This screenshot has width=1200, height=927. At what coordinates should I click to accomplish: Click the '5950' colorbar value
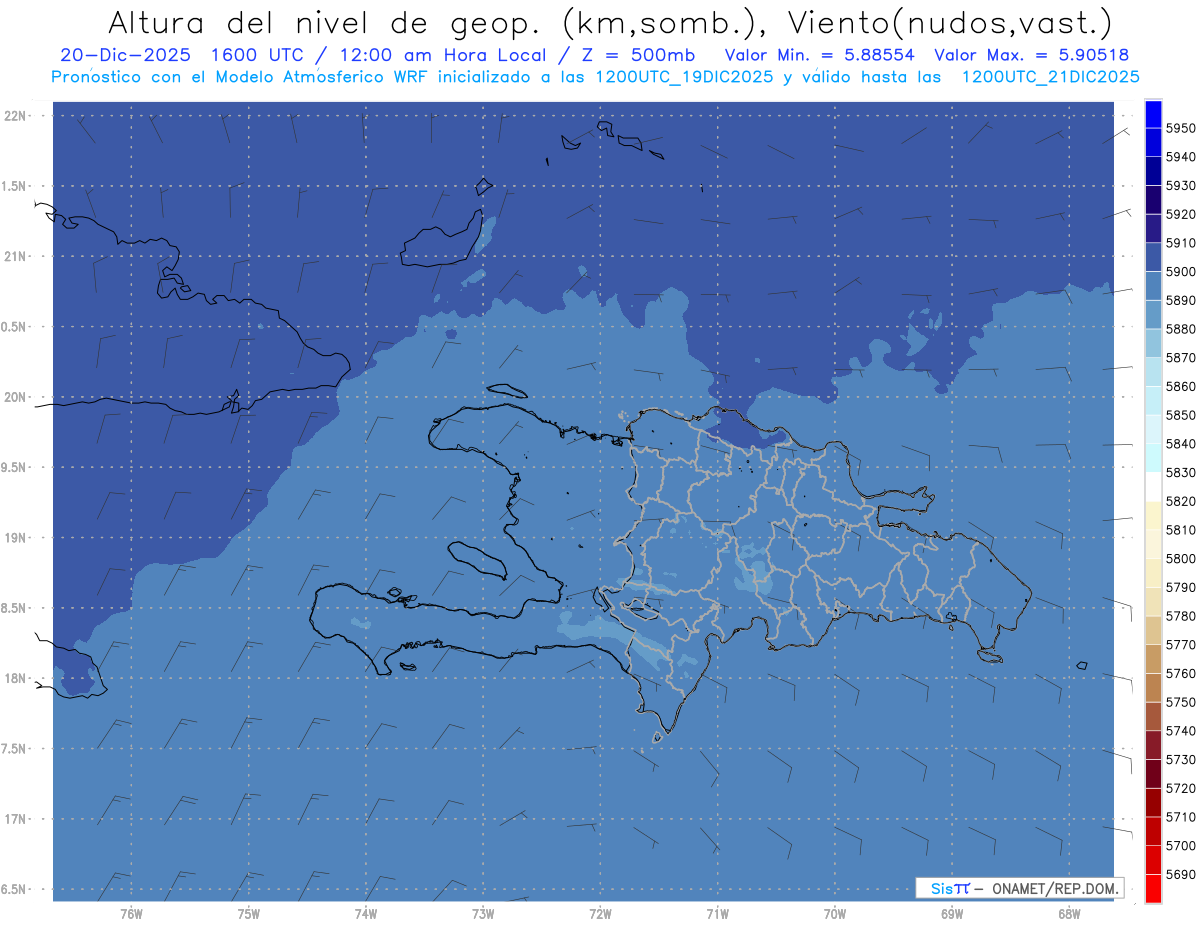pyautogui.click(x=1181, y=128)
